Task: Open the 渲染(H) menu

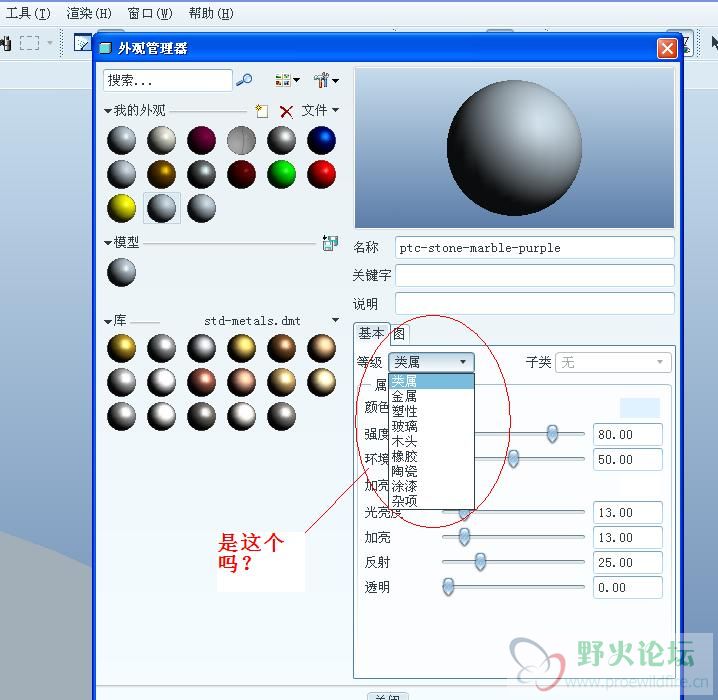Action: point(89,13)
